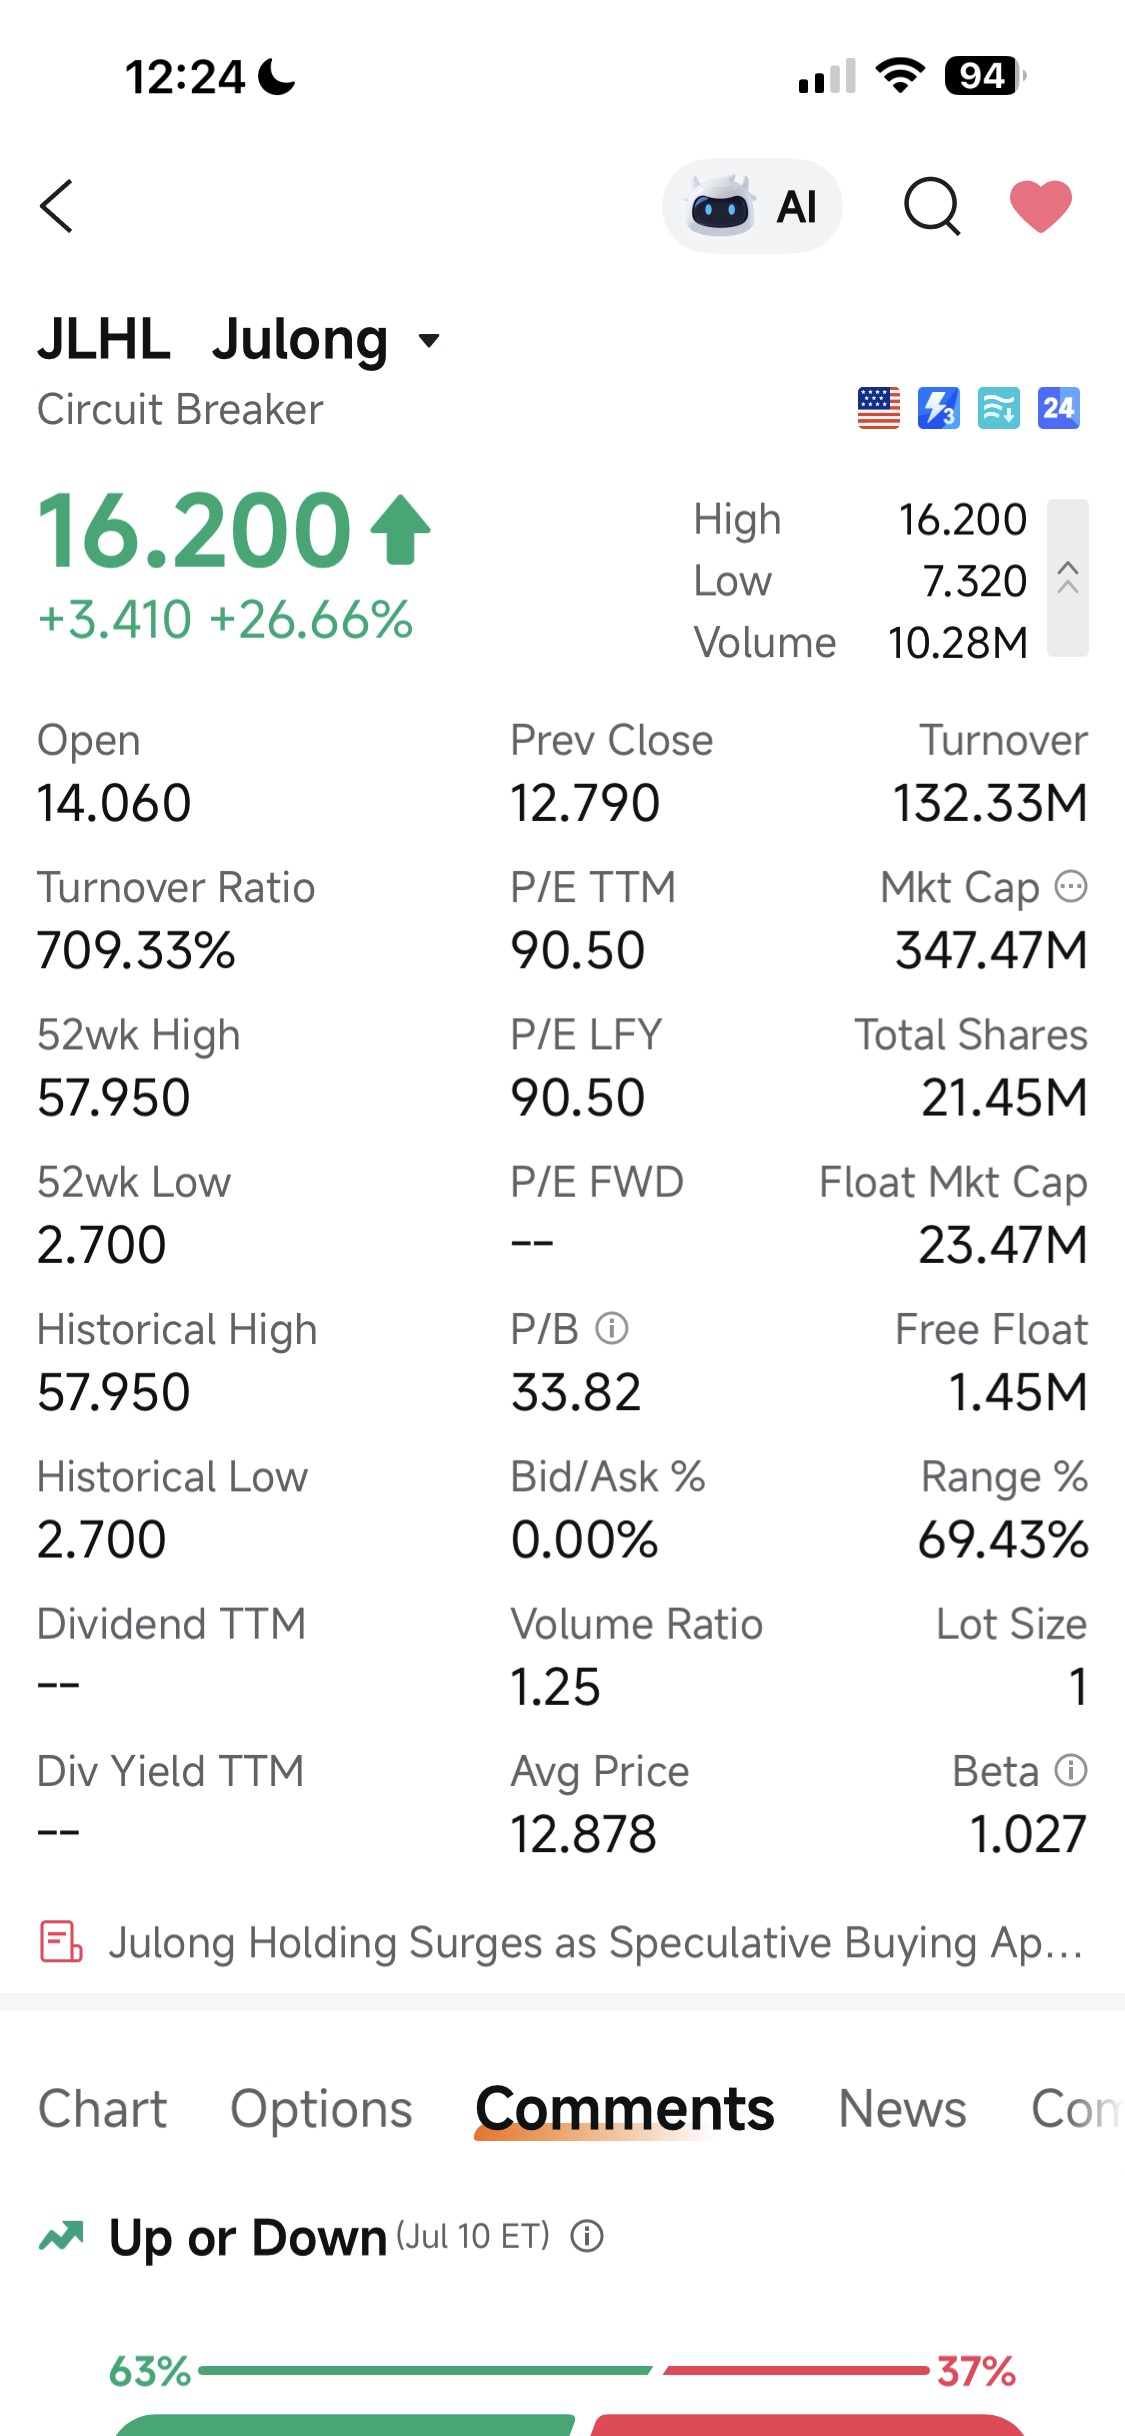Tap the blue lightning bolt icon
1125x2436 pixels.
[938, 408]
